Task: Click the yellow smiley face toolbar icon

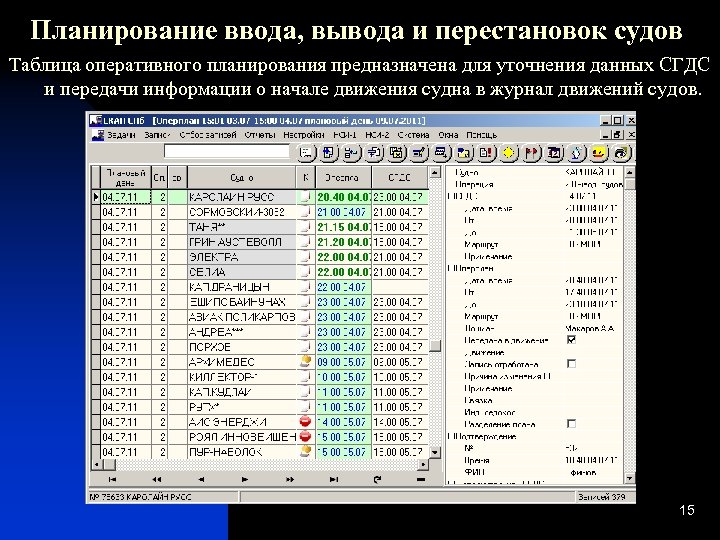Action: click(x=598, y=153)
